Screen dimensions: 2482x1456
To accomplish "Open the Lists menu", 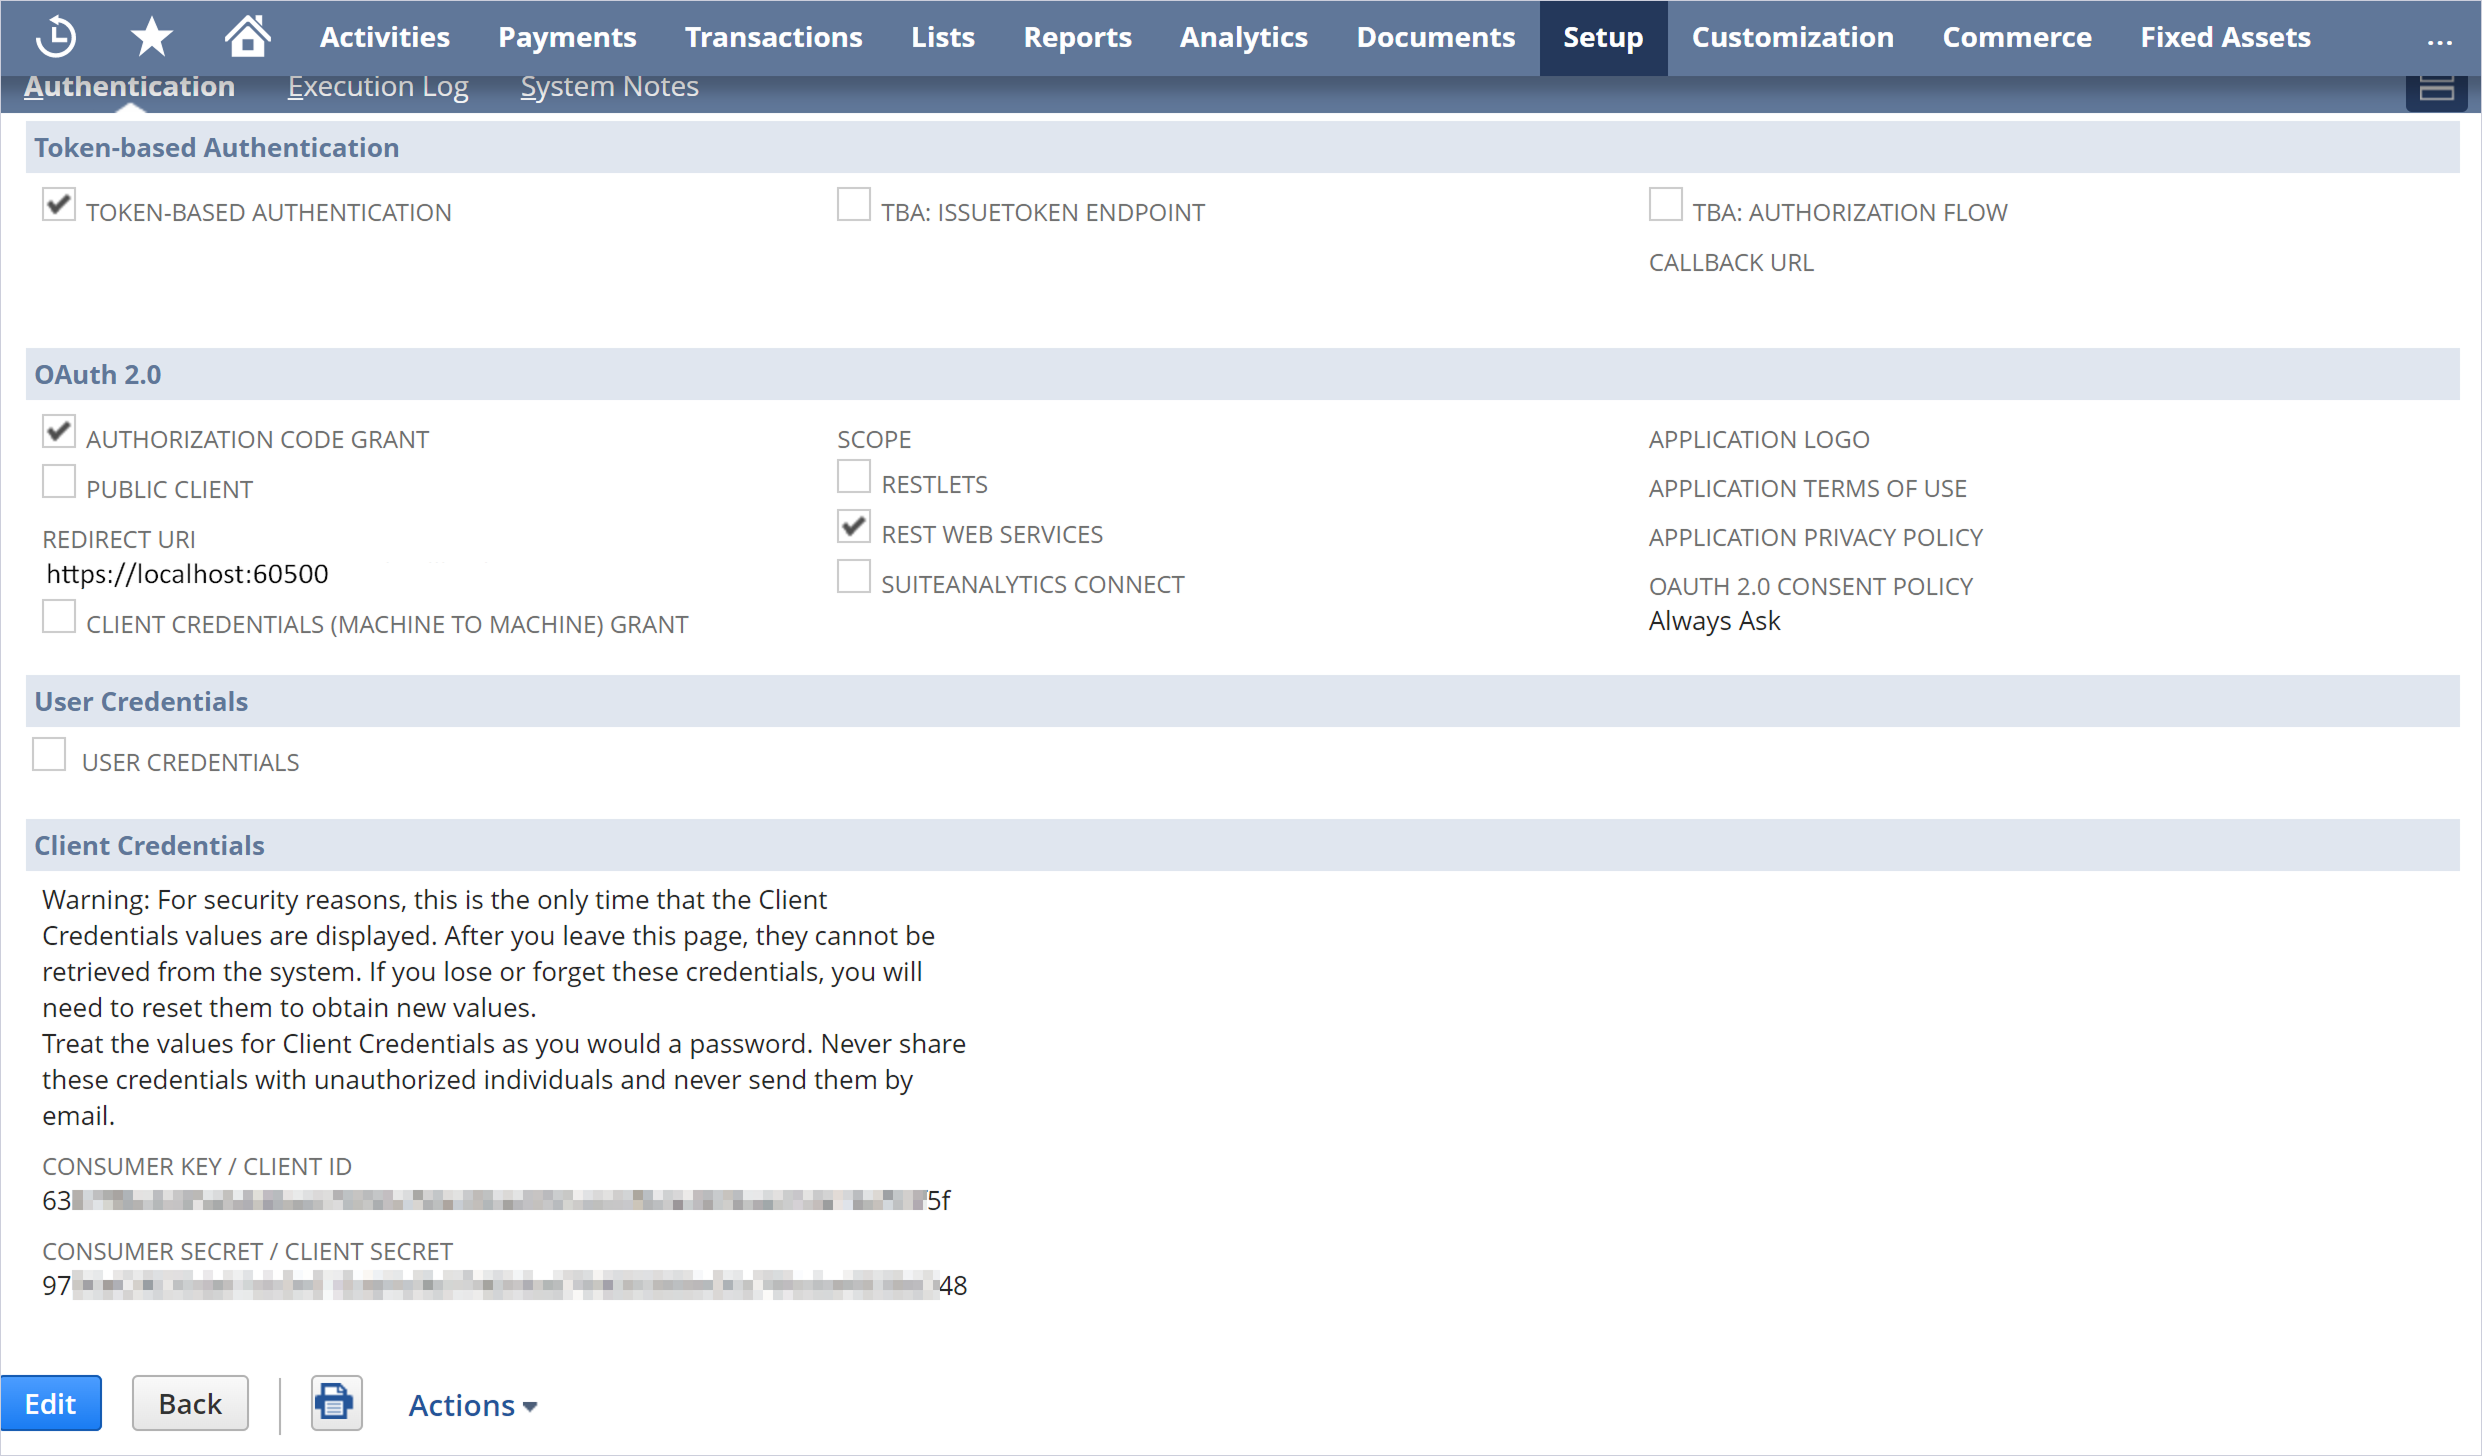I will tap(942, 37).
